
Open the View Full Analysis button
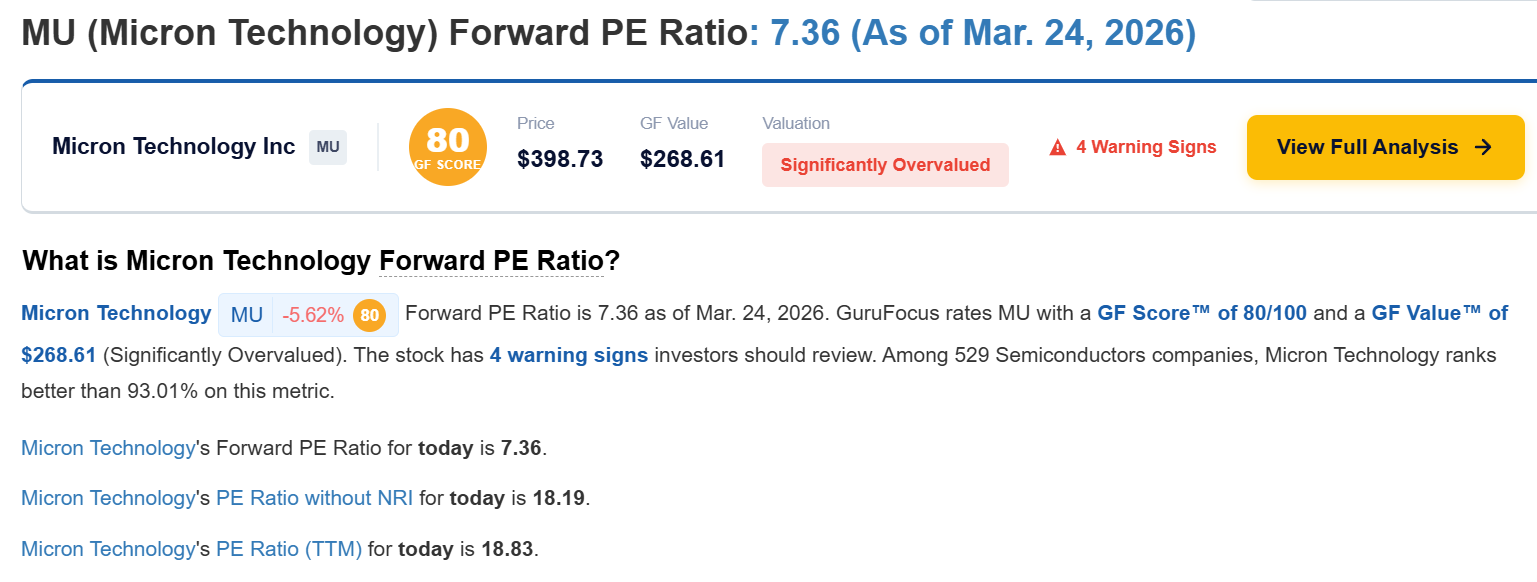coord(1384,147)
